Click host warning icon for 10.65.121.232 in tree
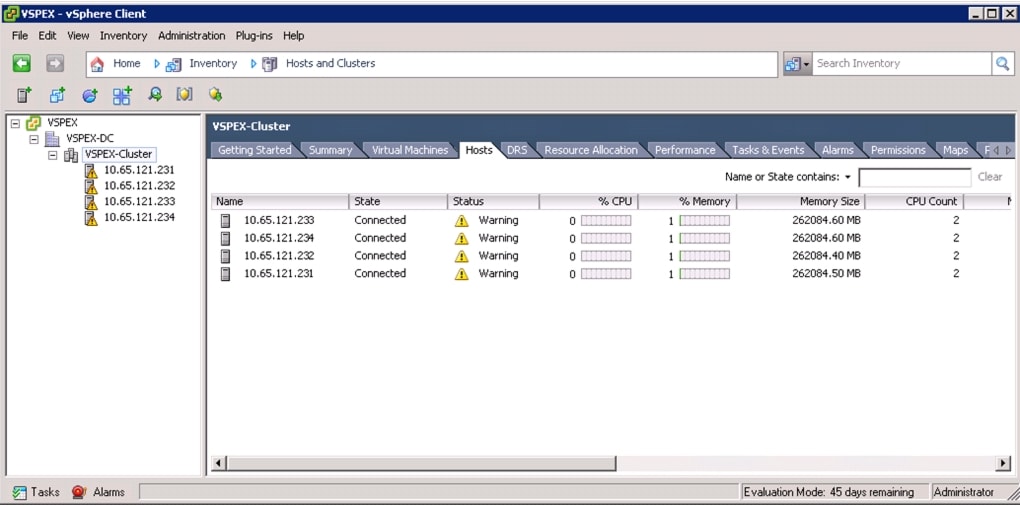This screenshot has height=507, width=1020. pyautogui.click(x=90, y=186)
